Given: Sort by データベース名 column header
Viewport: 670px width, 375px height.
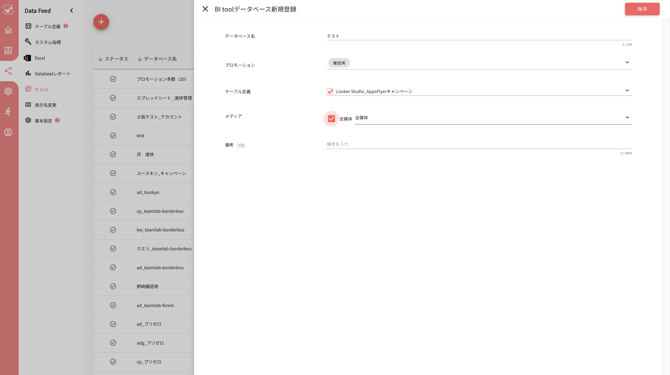Looking at the screenshot, I should 157,59.
